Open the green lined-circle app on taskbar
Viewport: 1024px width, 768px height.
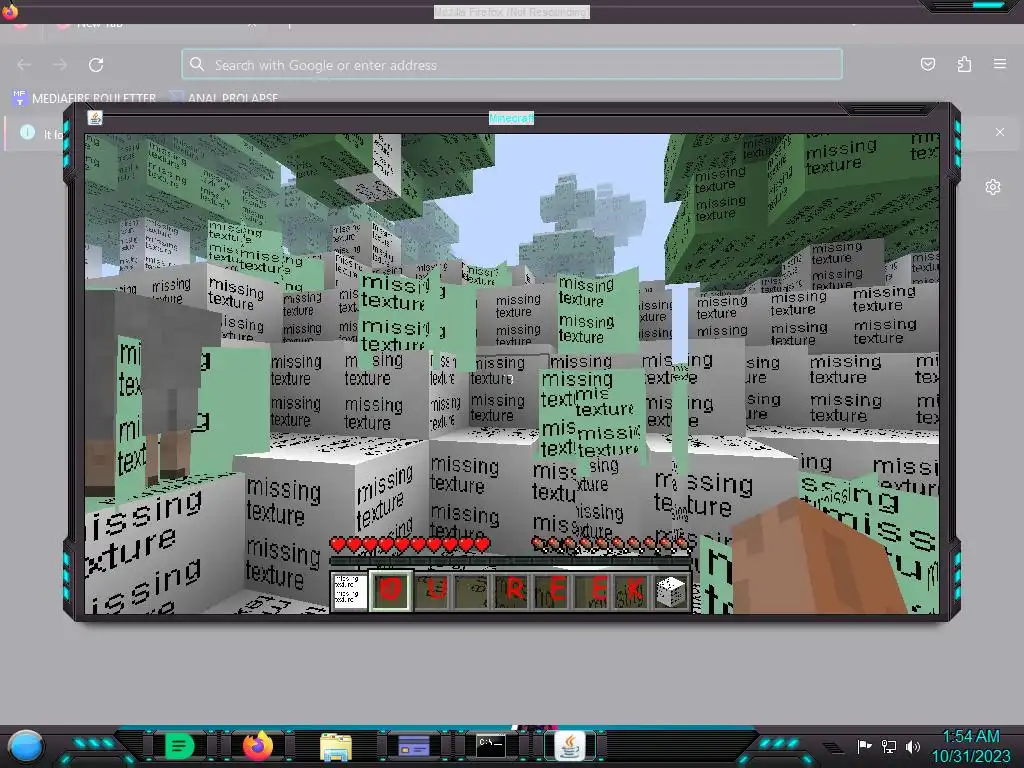(x=180, y=746)
